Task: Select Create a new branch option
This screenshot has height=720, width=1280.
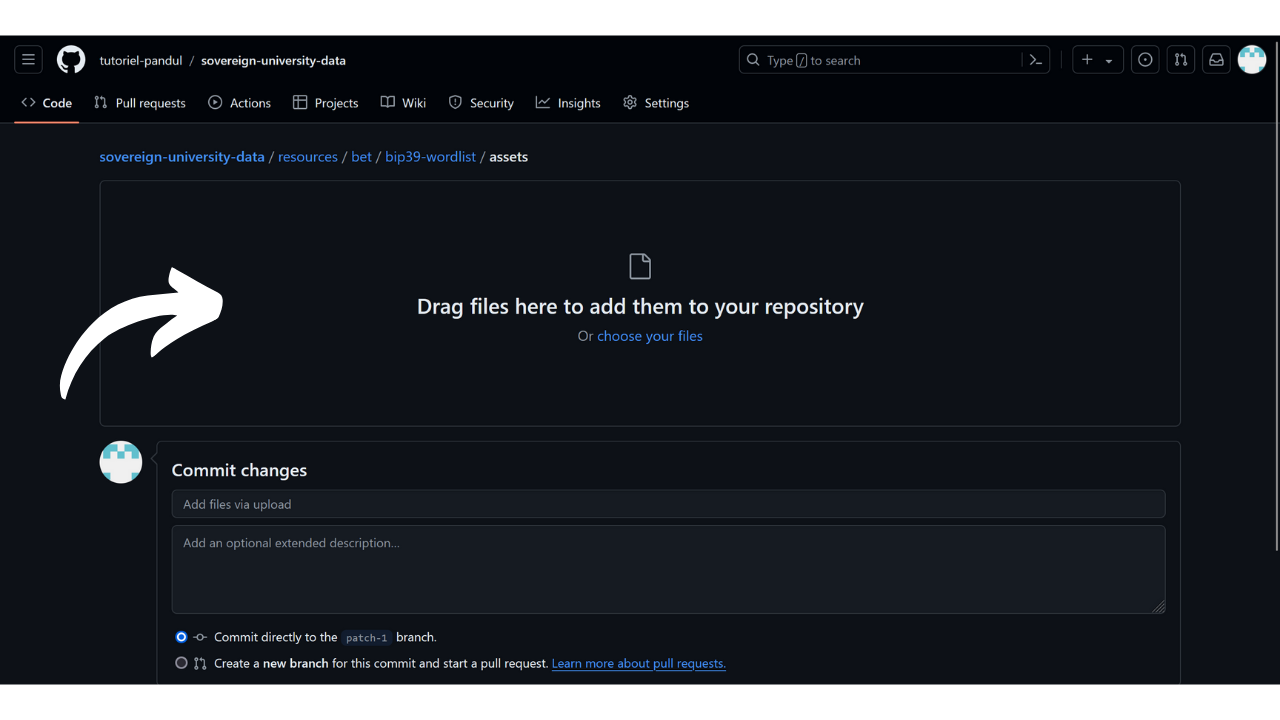Action: pyautogui.click(x=181, y=663)
